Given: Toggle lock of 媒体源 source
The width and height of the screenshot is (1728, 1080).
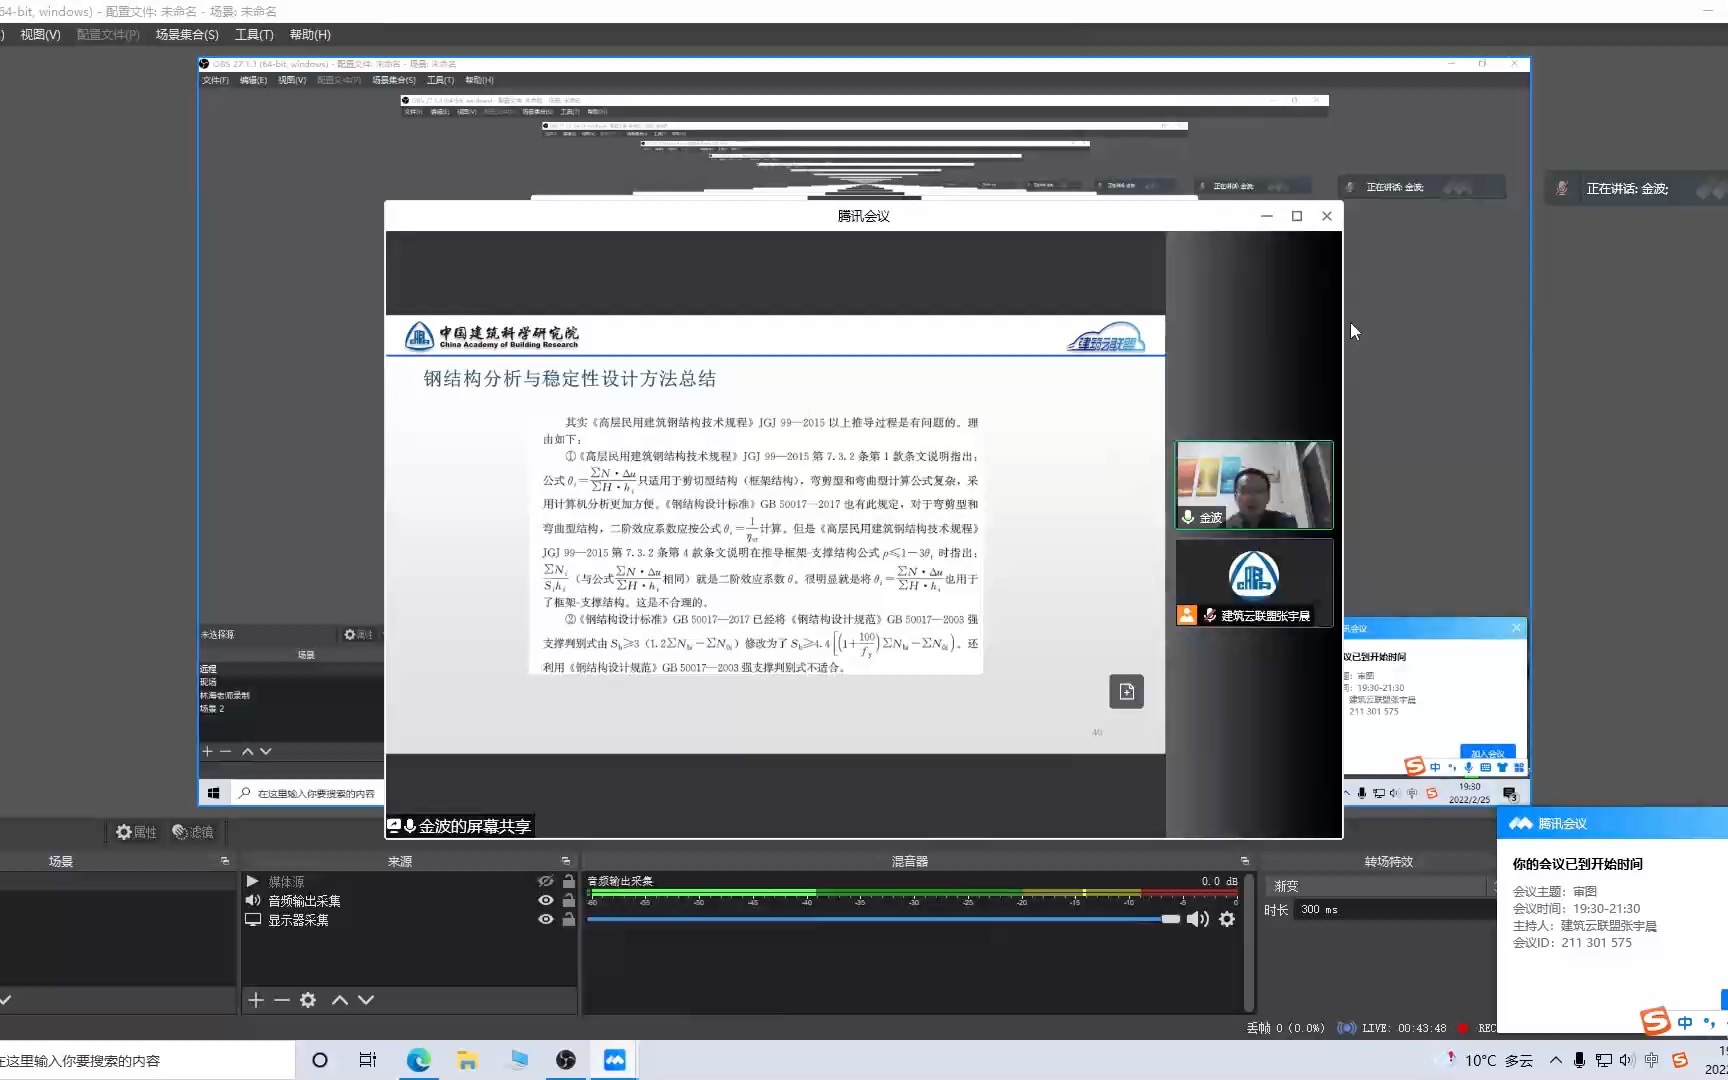Looking at the screenshot, I should coord(569,881).
